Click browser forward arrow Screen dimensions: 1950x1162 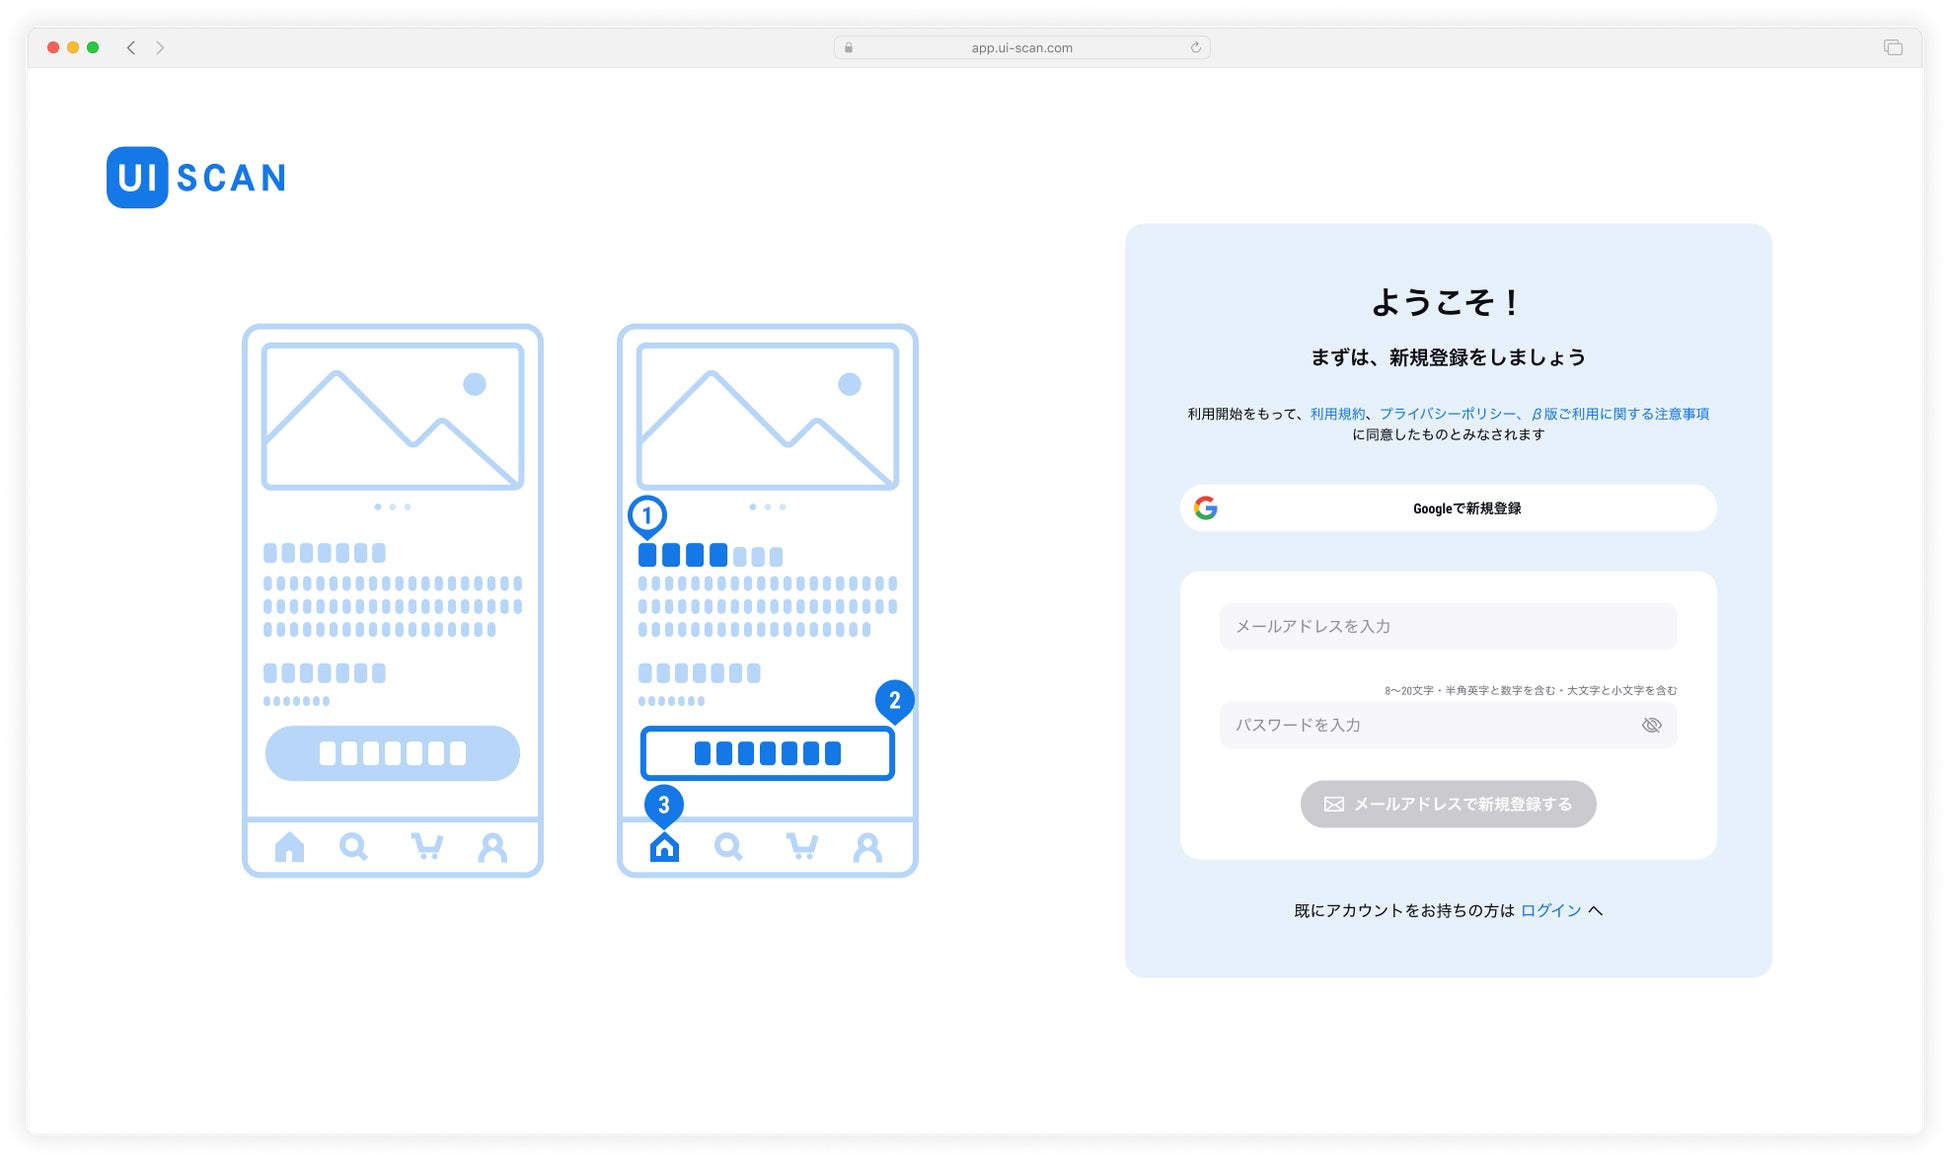(x=160, y=47)
